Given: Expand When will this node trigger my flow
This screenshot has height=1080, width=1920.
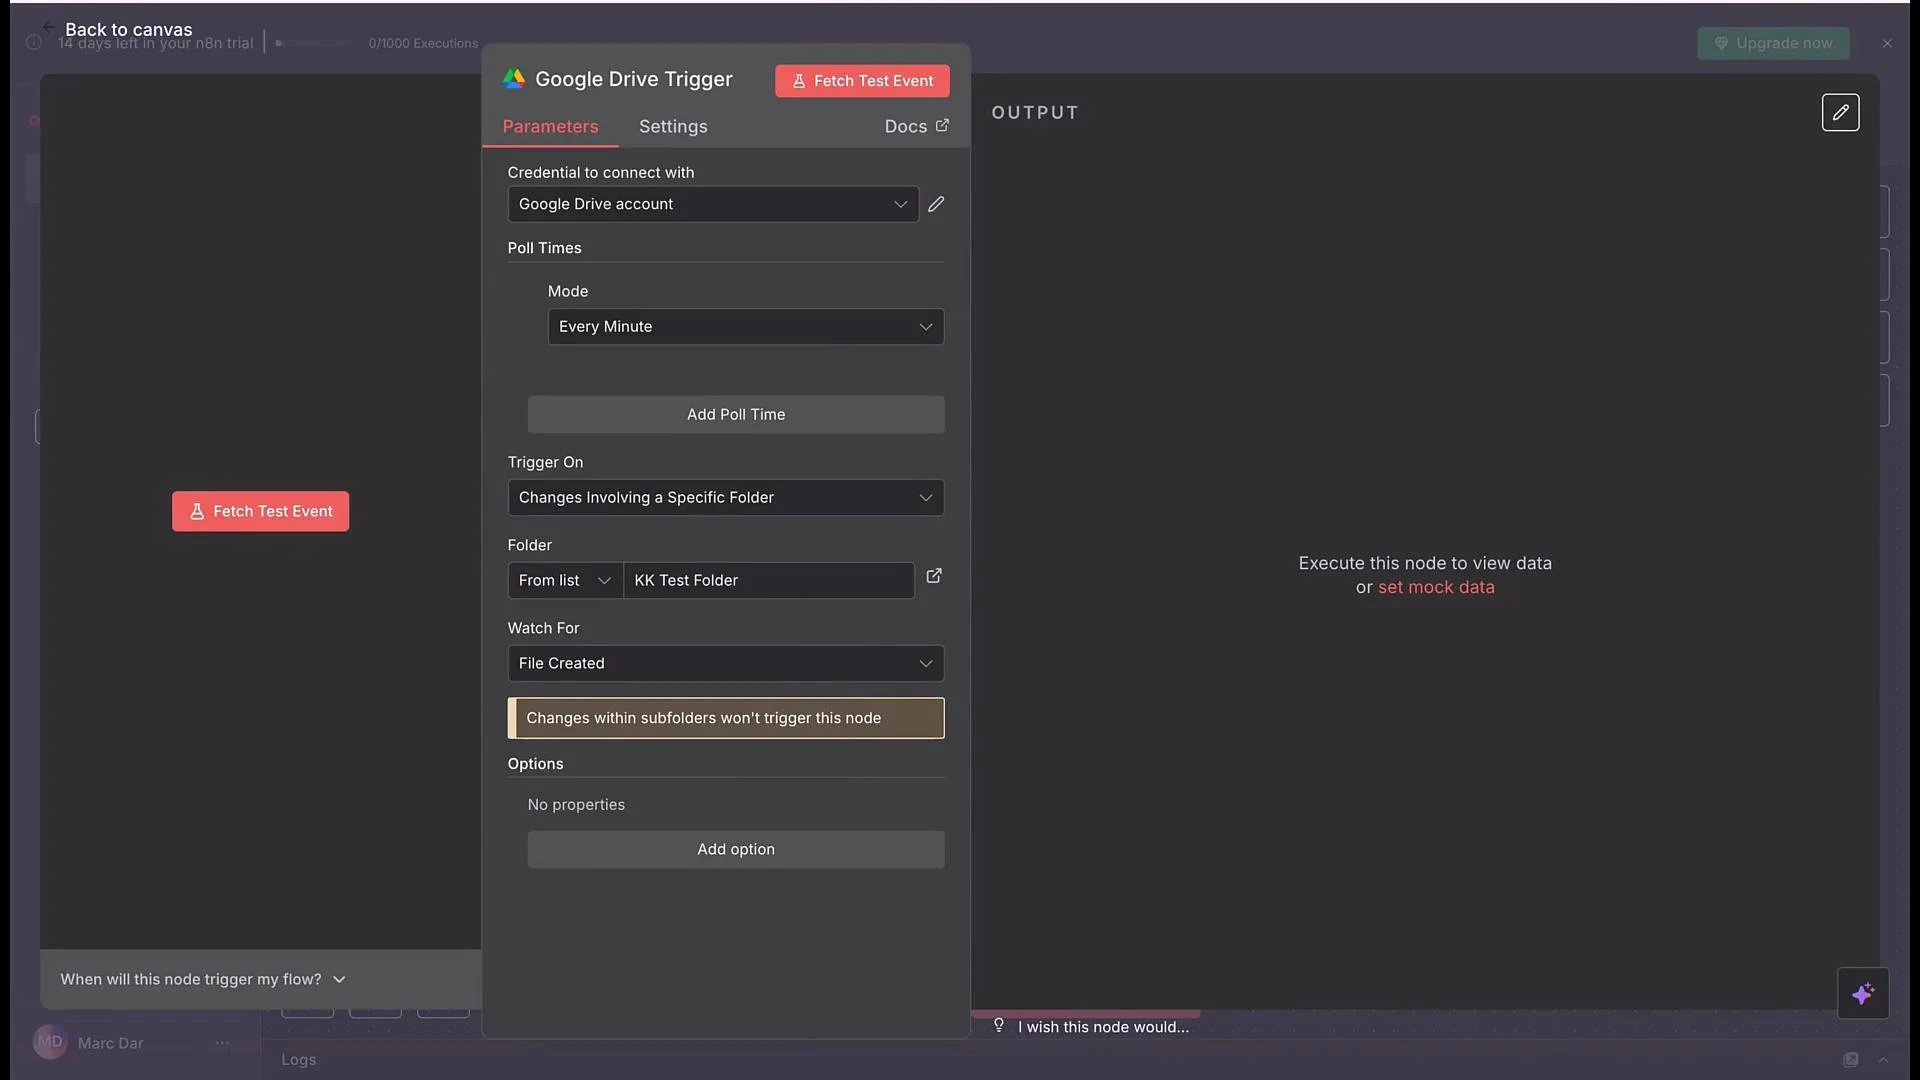Looking at the screenshot, I should (x=203, y=980).
